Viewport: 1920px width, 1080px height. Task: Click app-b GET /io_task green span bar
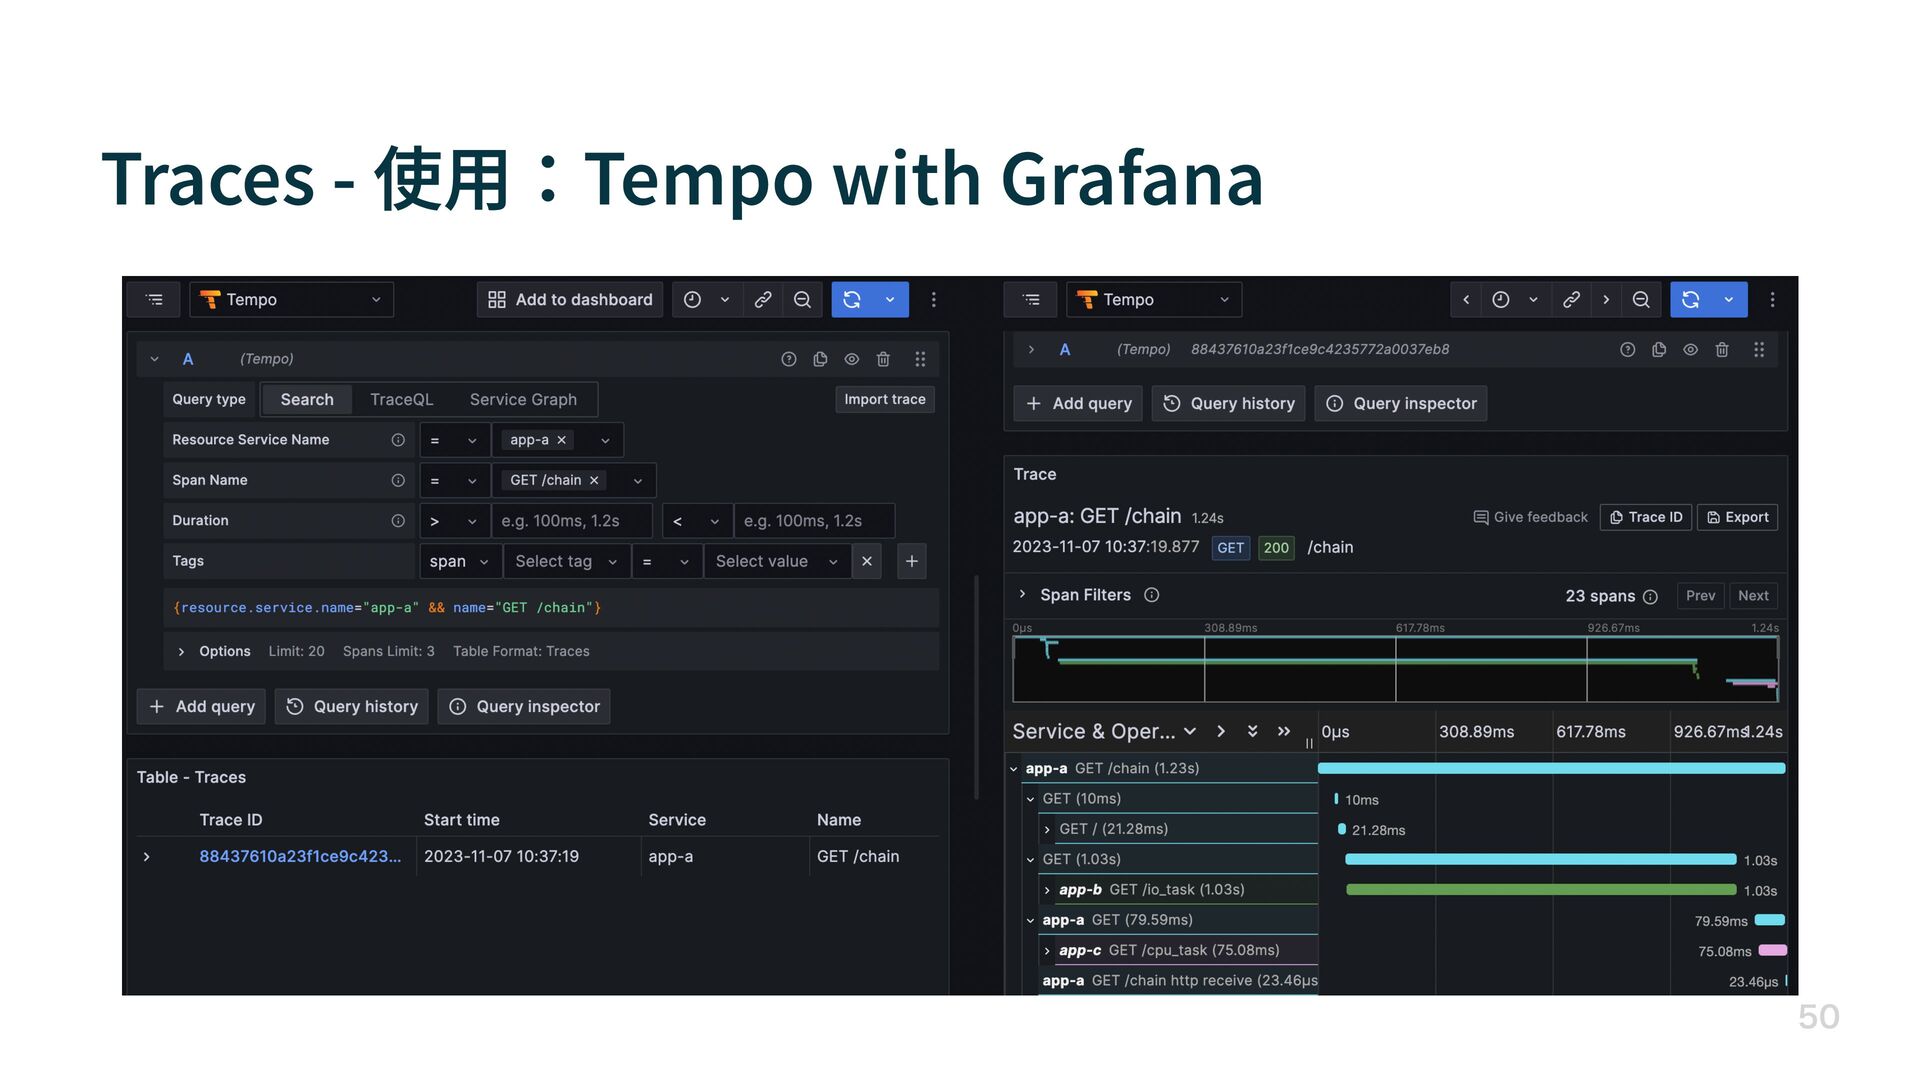click(1541, 890)
